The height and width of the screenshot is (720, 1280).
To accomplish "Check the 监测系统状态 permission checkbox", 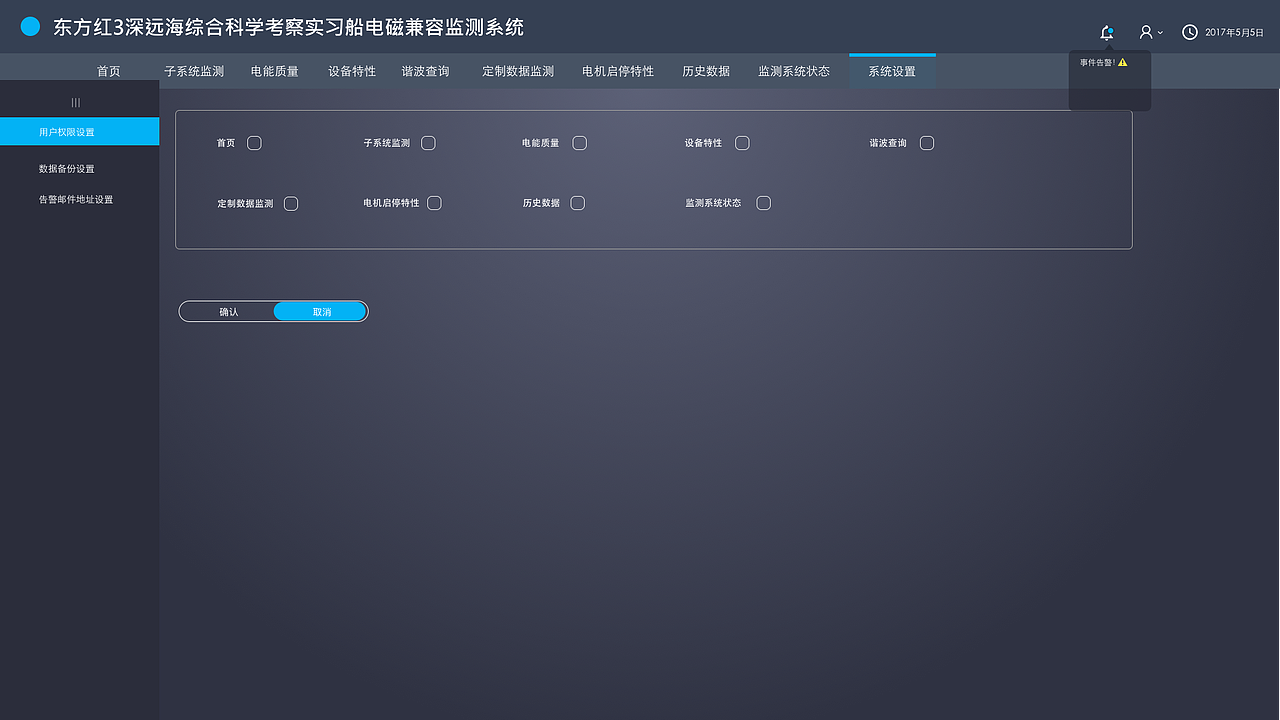I will tap(763, 203).
